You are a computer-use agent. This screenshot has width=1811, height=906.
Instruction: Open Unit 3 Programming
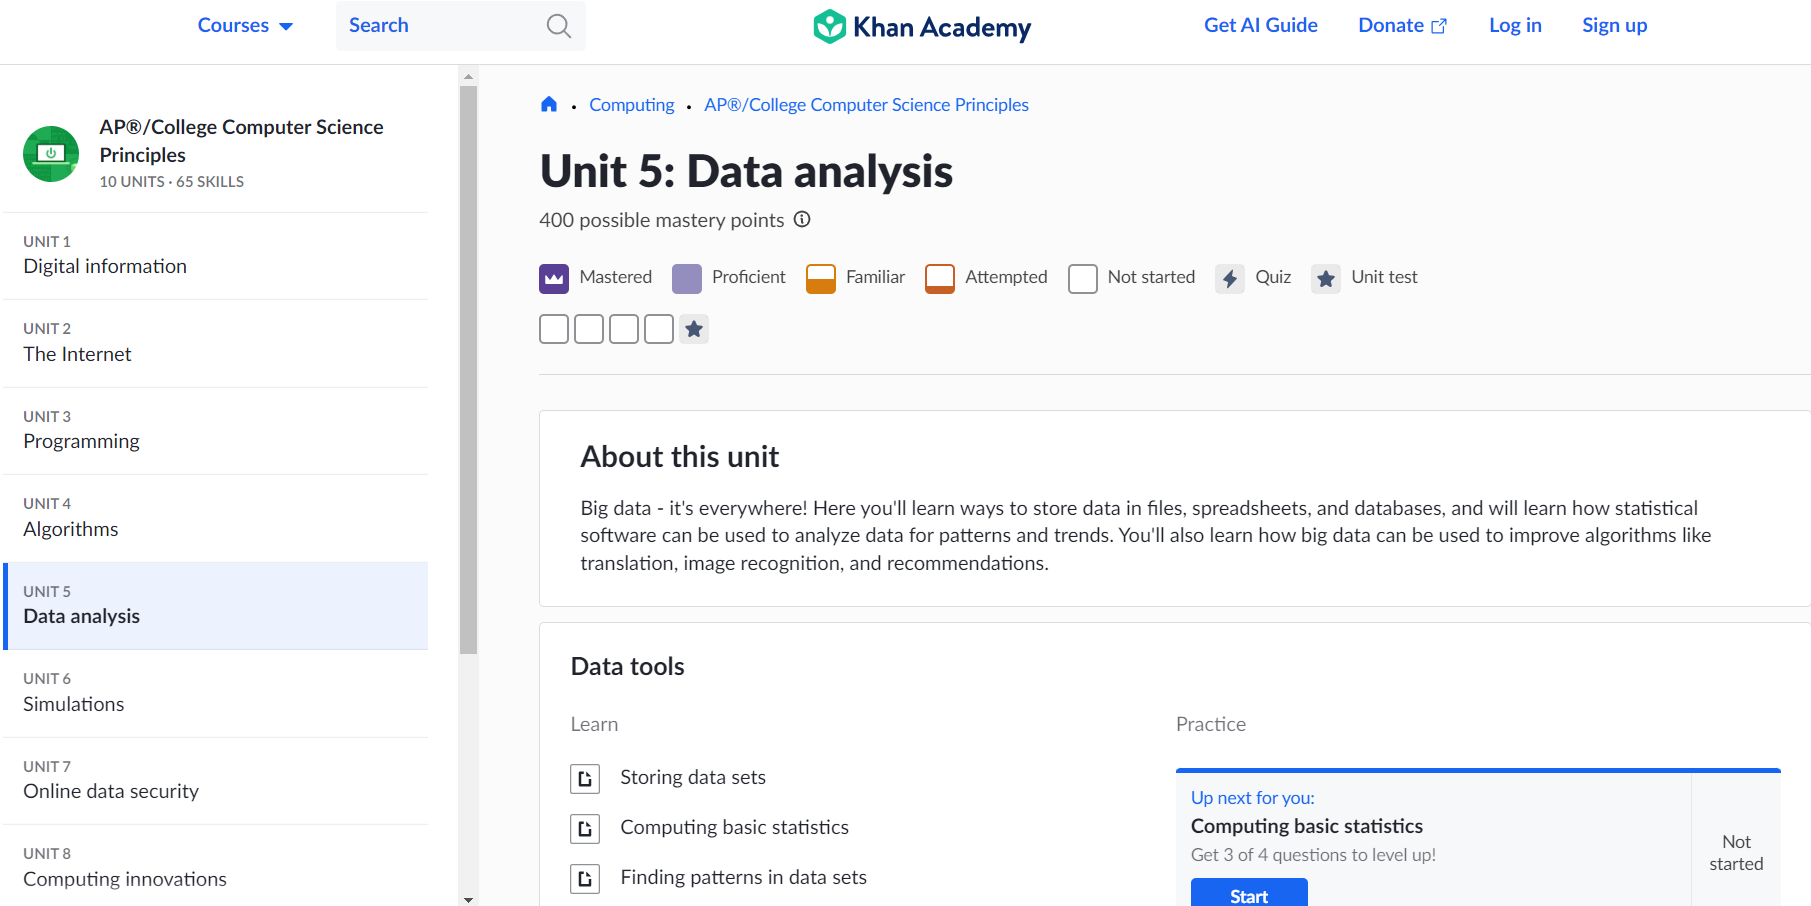pyautogui.click(x=216, y=431)
